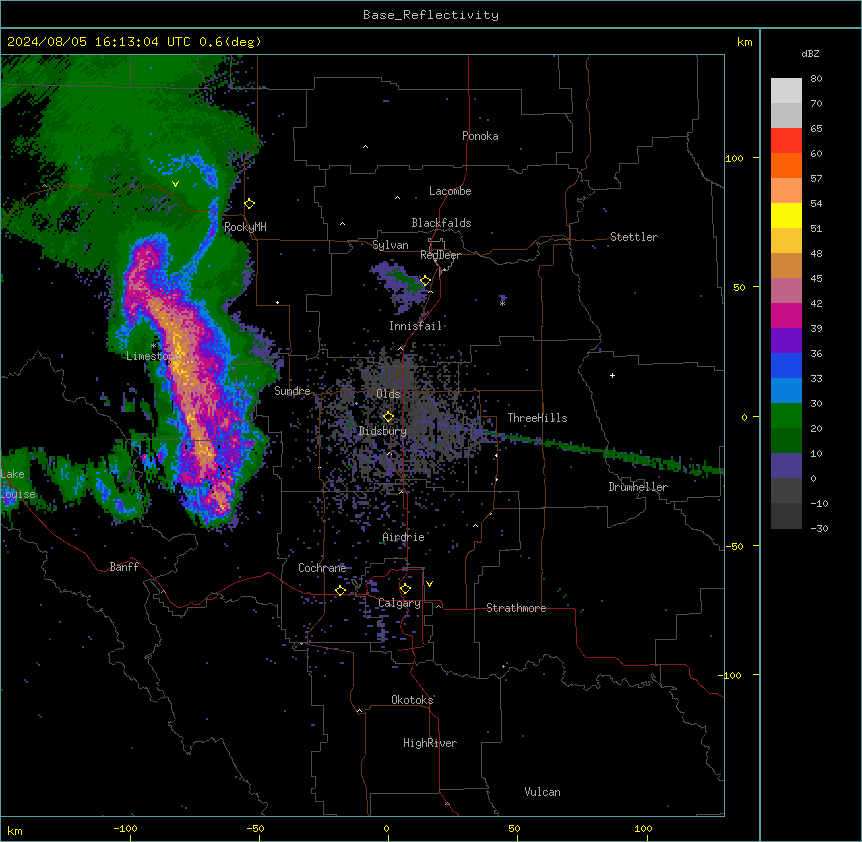
Task: Select the light green band above 20 in legend
Action: pyautogui.click(x=786, y=416)
